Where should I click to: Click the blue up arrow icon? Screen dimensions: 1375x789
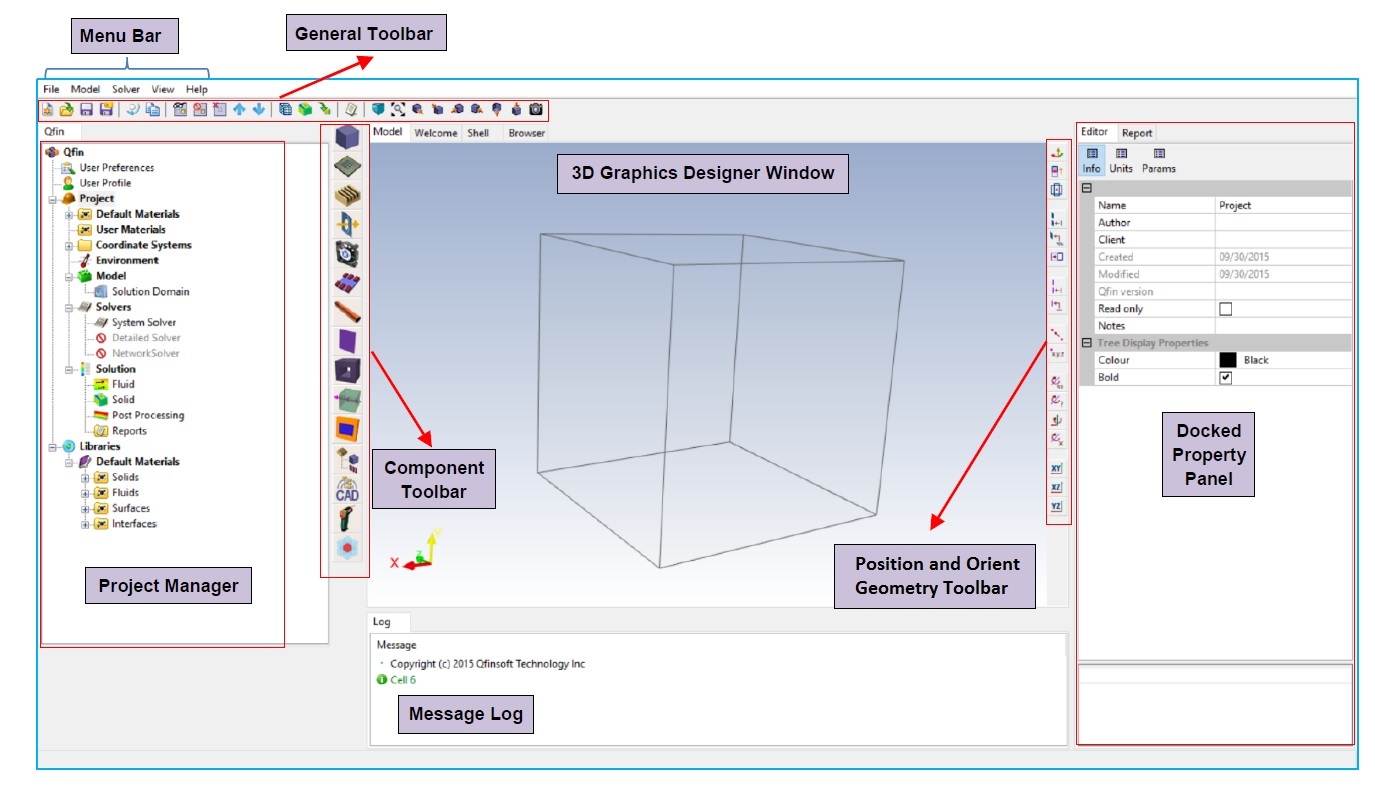tap(239, 109)
